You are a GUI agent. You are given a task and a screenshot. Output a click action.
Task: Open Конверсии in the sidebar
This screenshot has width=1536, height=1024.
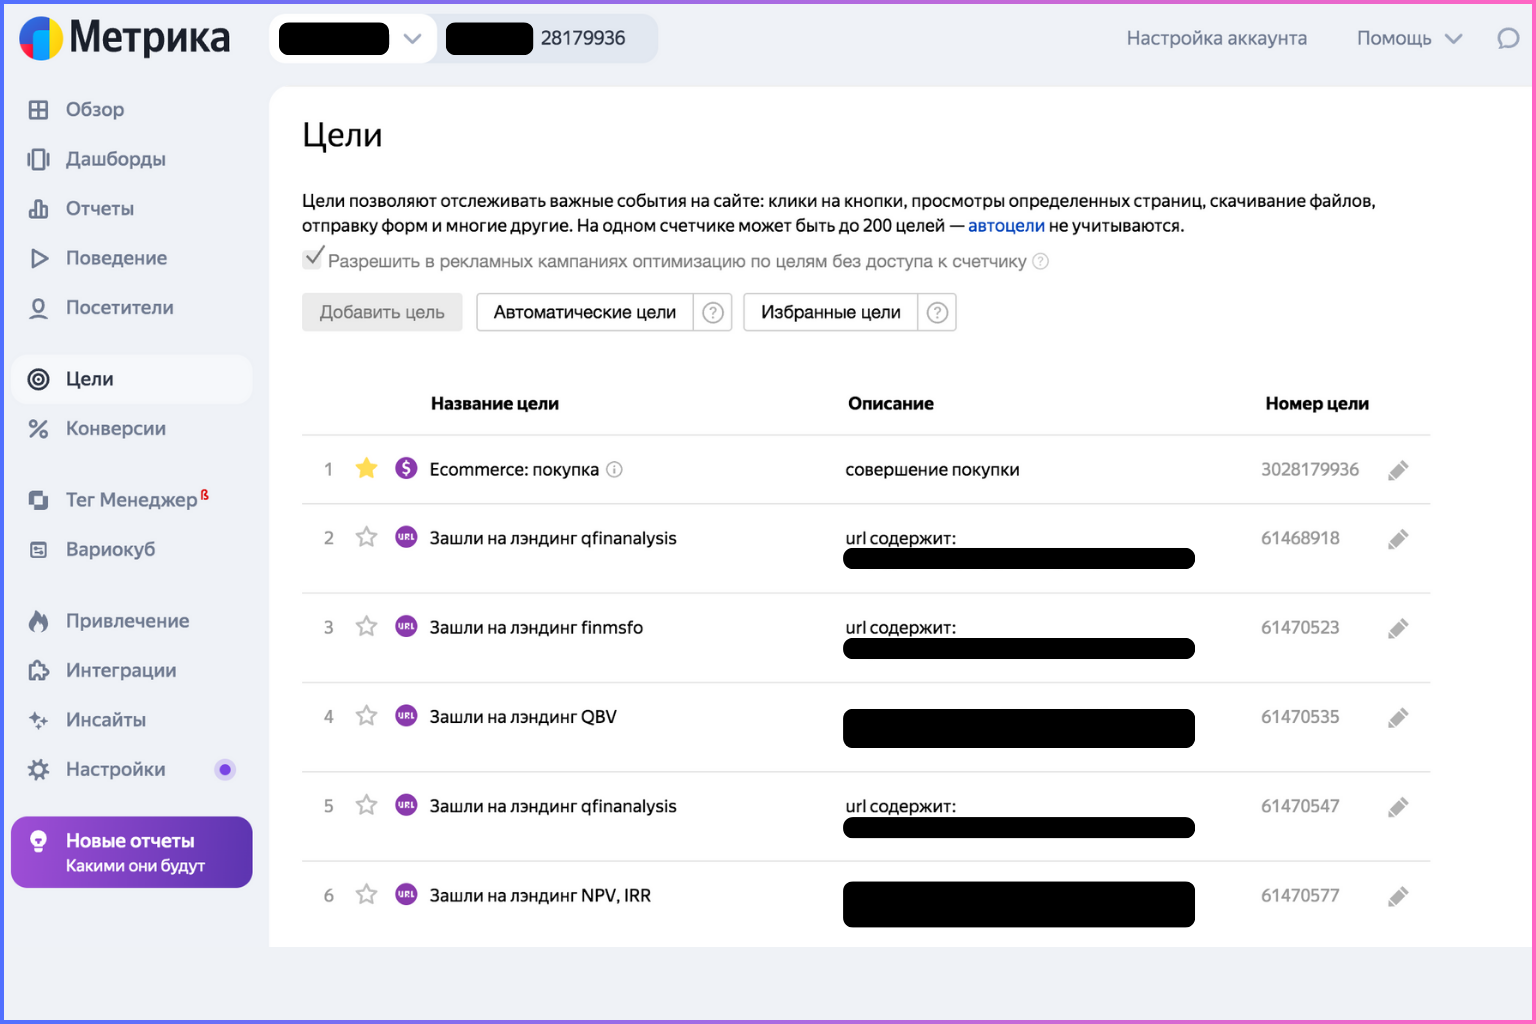tap(115, 429)
